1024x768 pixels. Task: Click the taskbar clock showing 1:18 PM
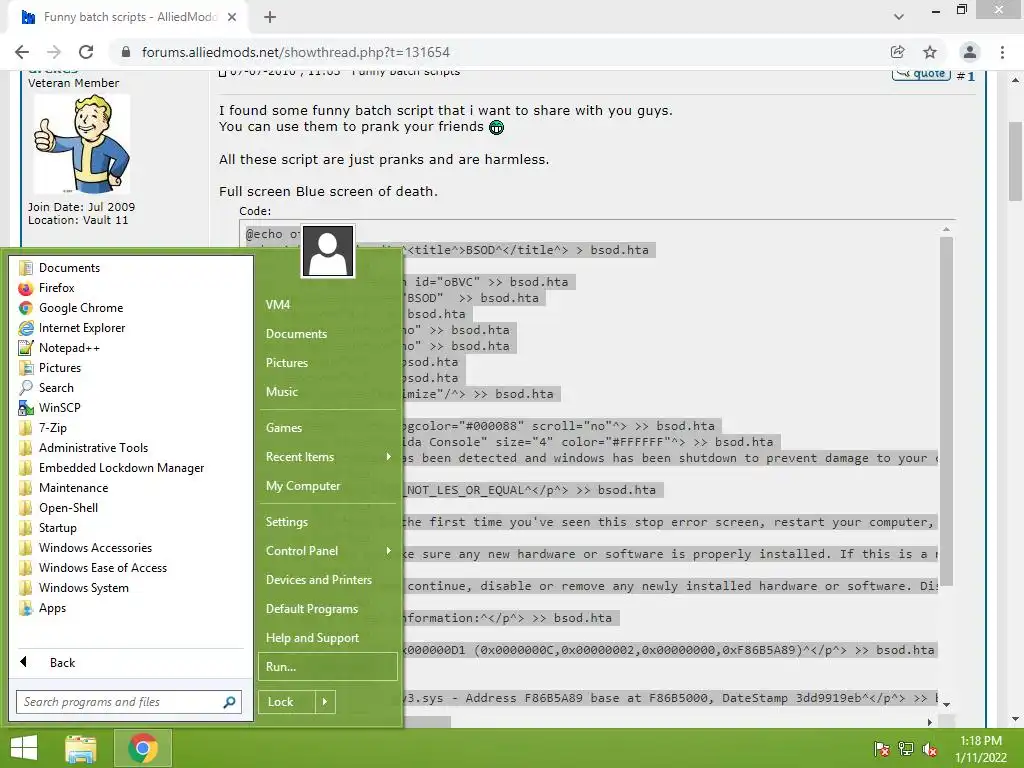click(980, 749)
